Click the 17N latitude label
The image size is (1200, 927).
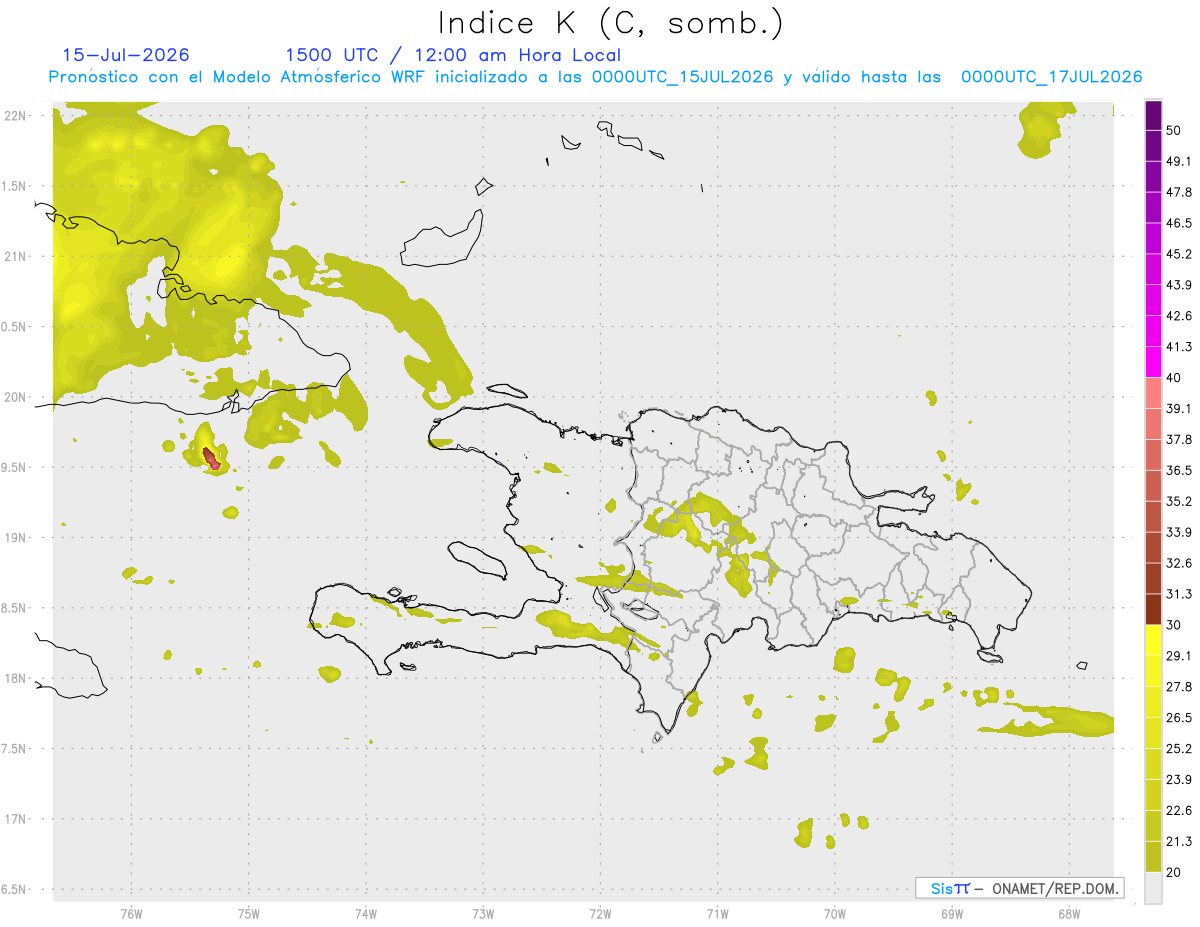pos(16,819)
